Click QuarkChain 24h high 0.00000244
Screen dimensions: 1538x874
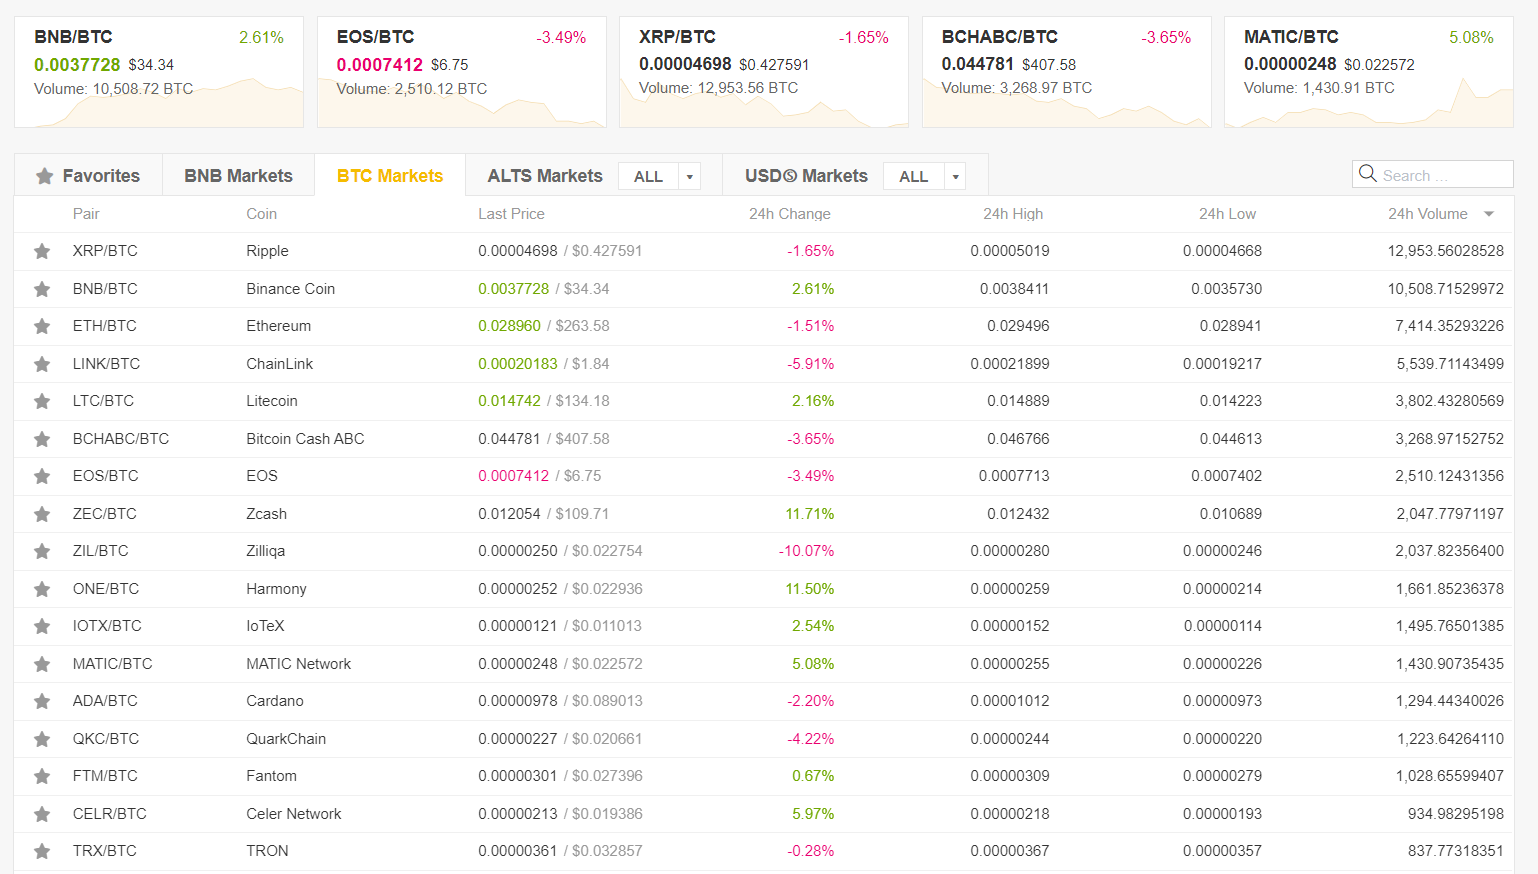tap(1010, 739)
